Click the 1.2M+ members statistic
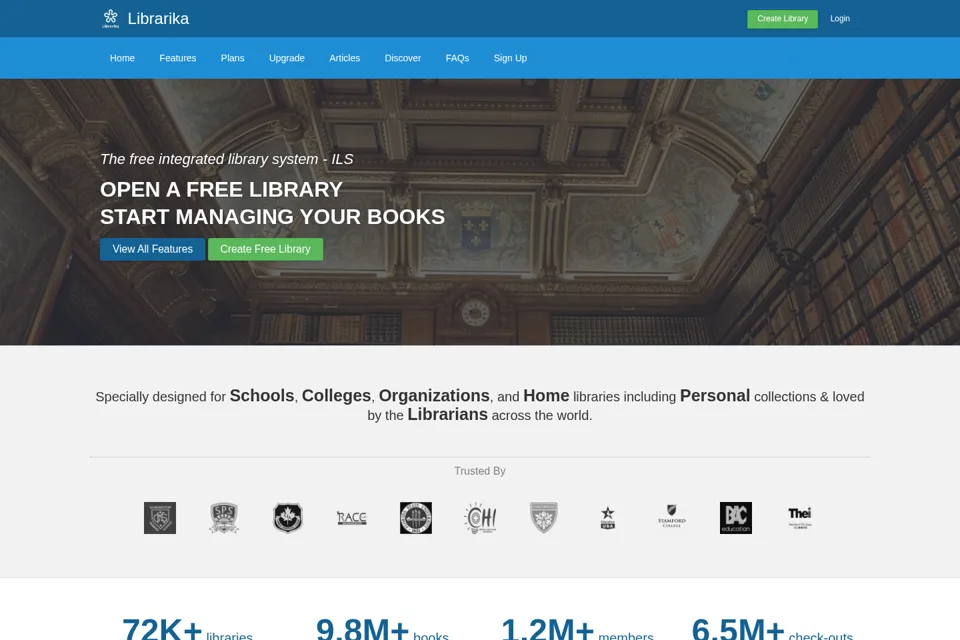This screenshot has width=960, height=640. (577, 630)
